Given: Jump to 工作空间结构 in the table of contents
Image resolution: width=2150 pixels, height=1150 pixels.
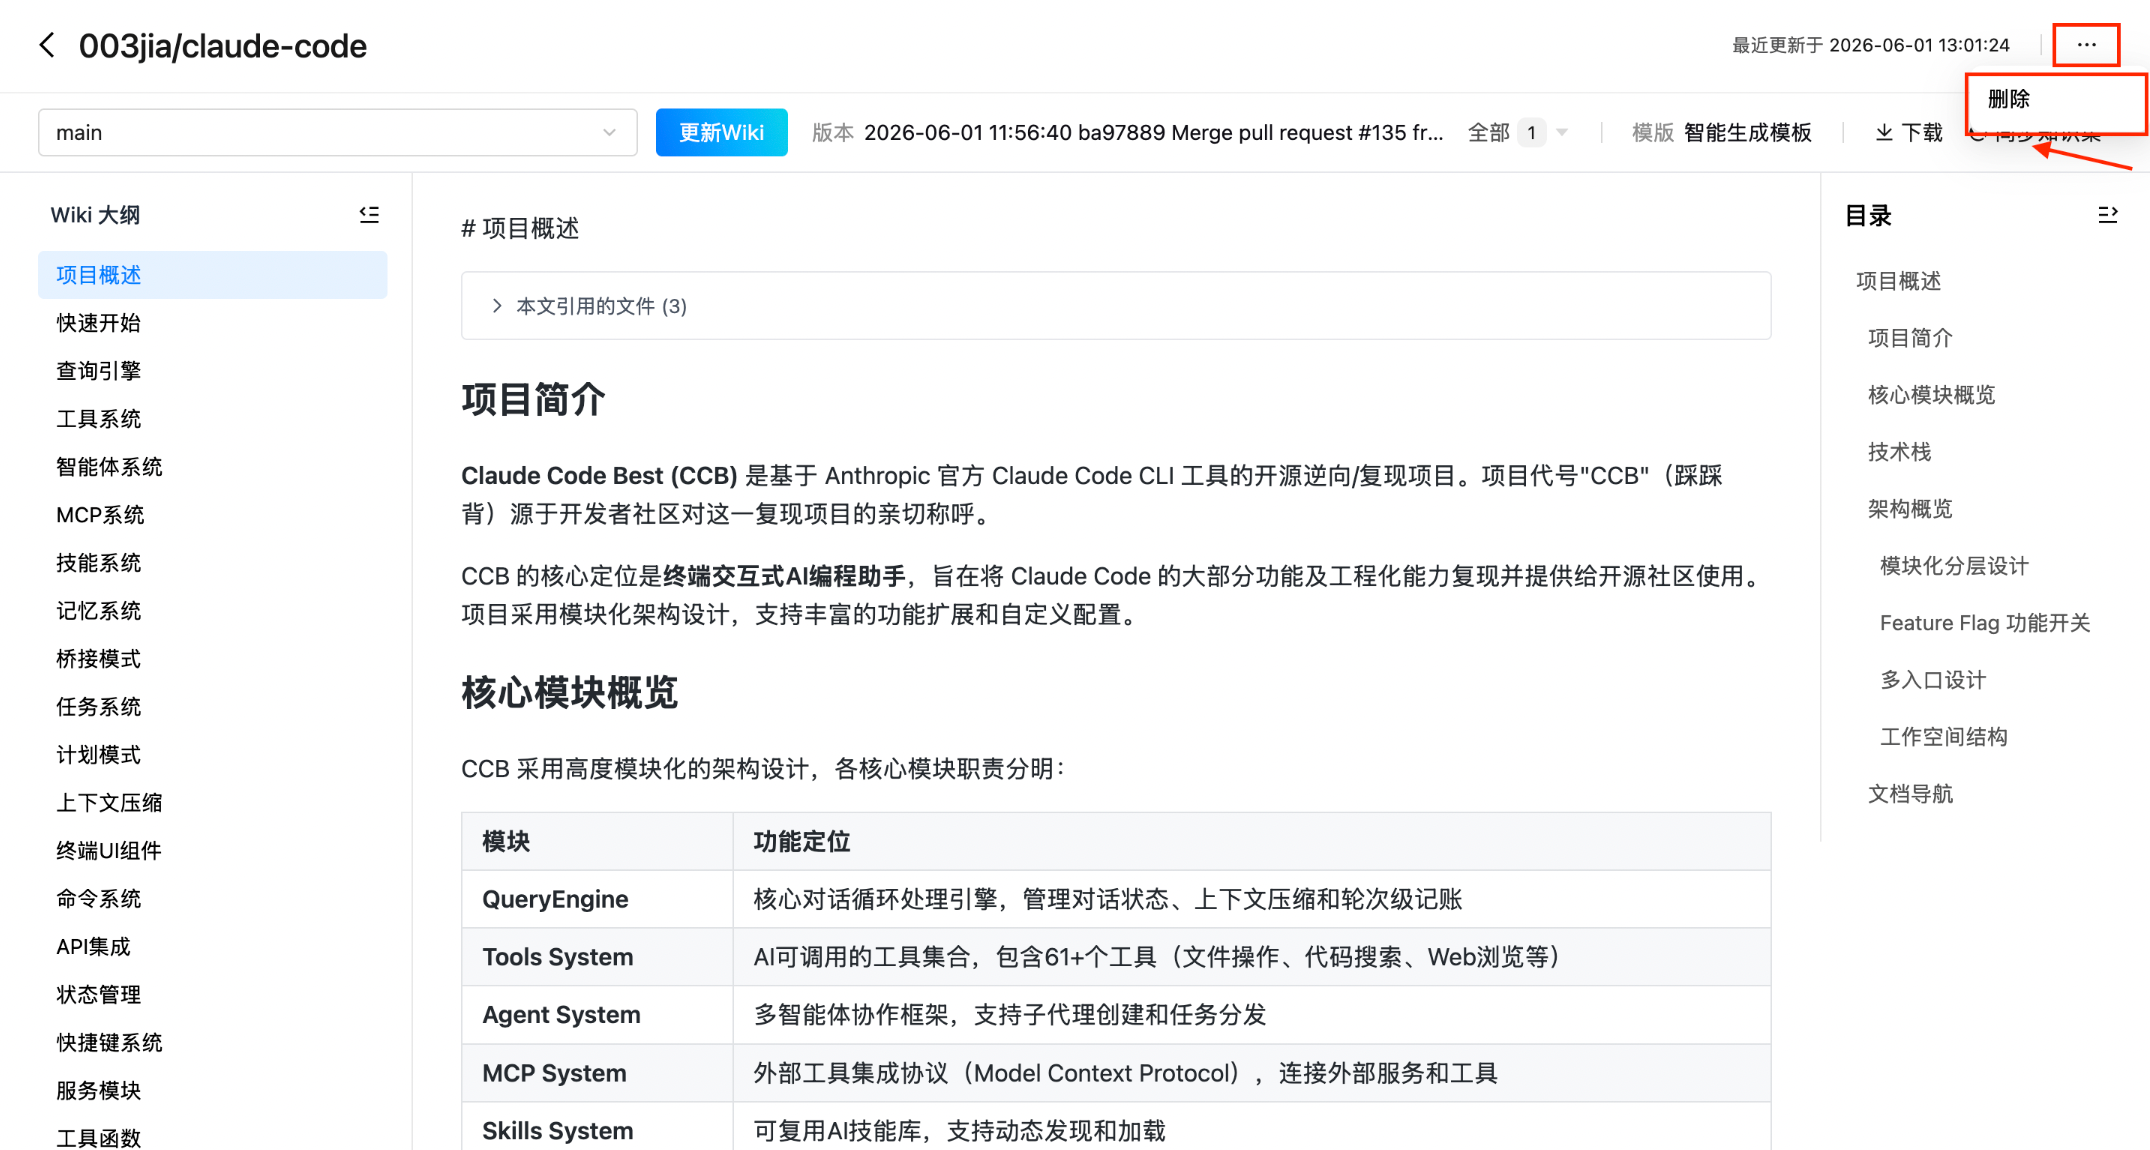Looking at the screenshot, I should point(1944,737).
